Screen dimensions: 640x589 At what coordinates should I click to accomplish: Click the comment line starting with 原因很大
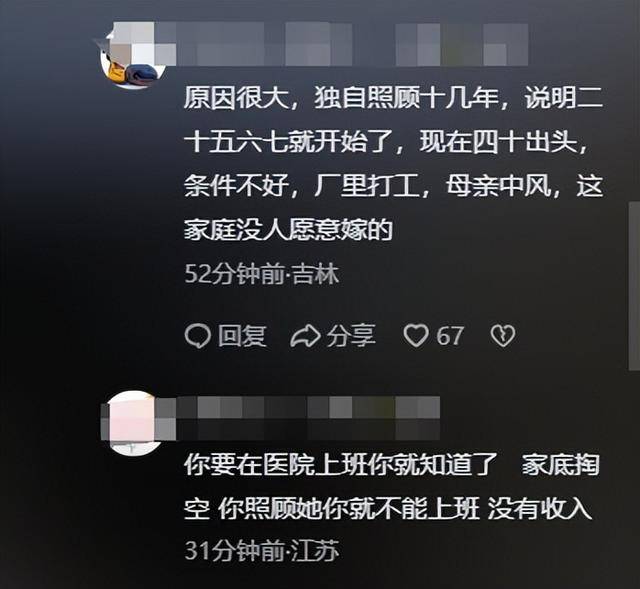(x=393, y=98)
